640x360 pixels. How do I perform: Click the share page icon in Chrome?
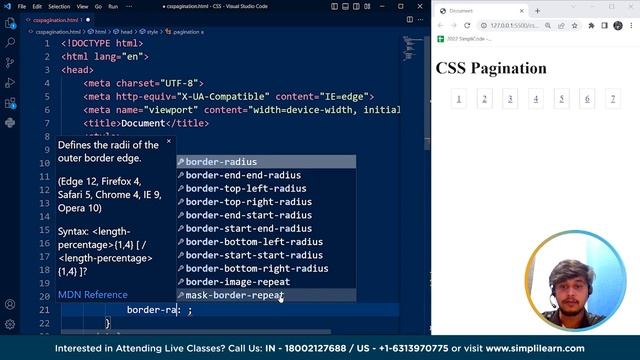pos(561,25)
